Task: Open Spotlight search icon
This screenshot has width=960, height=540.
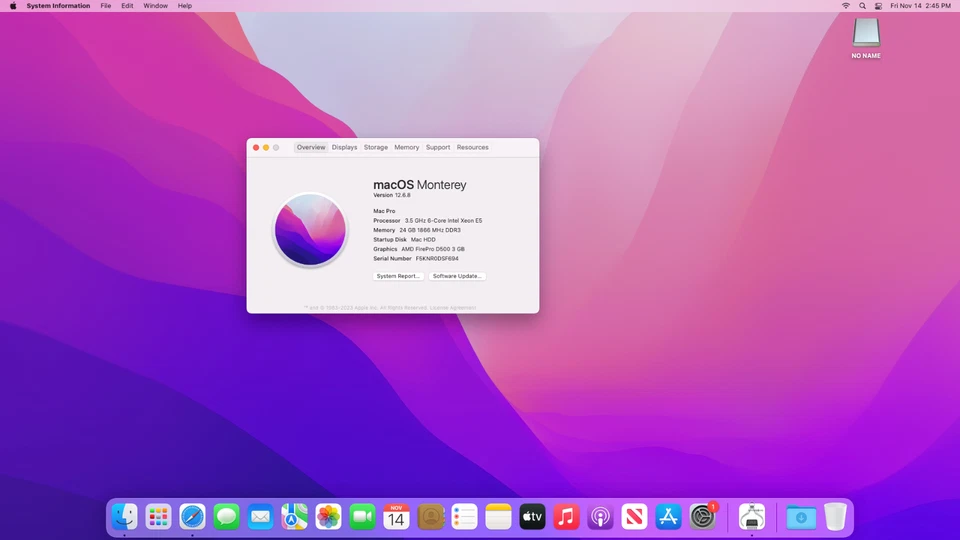Action: 862,6
